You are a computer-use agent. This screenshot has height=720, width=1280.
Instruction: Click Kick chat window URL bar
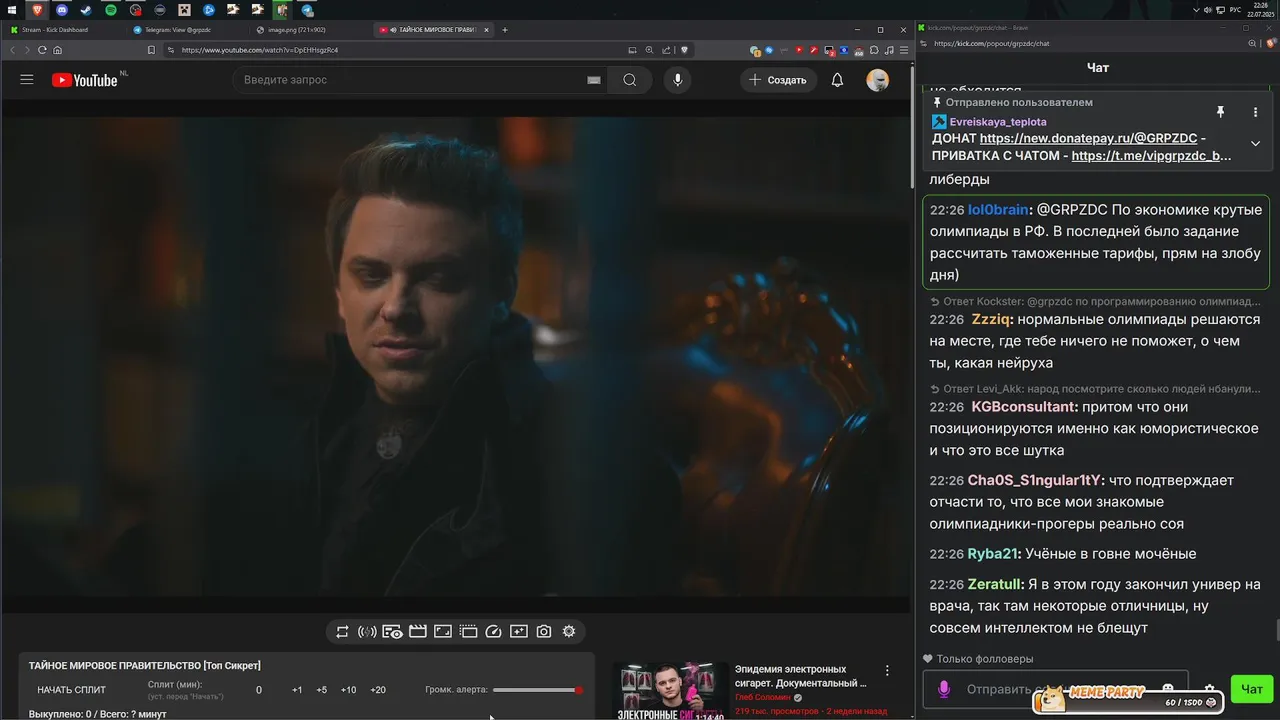point(1085,43)
